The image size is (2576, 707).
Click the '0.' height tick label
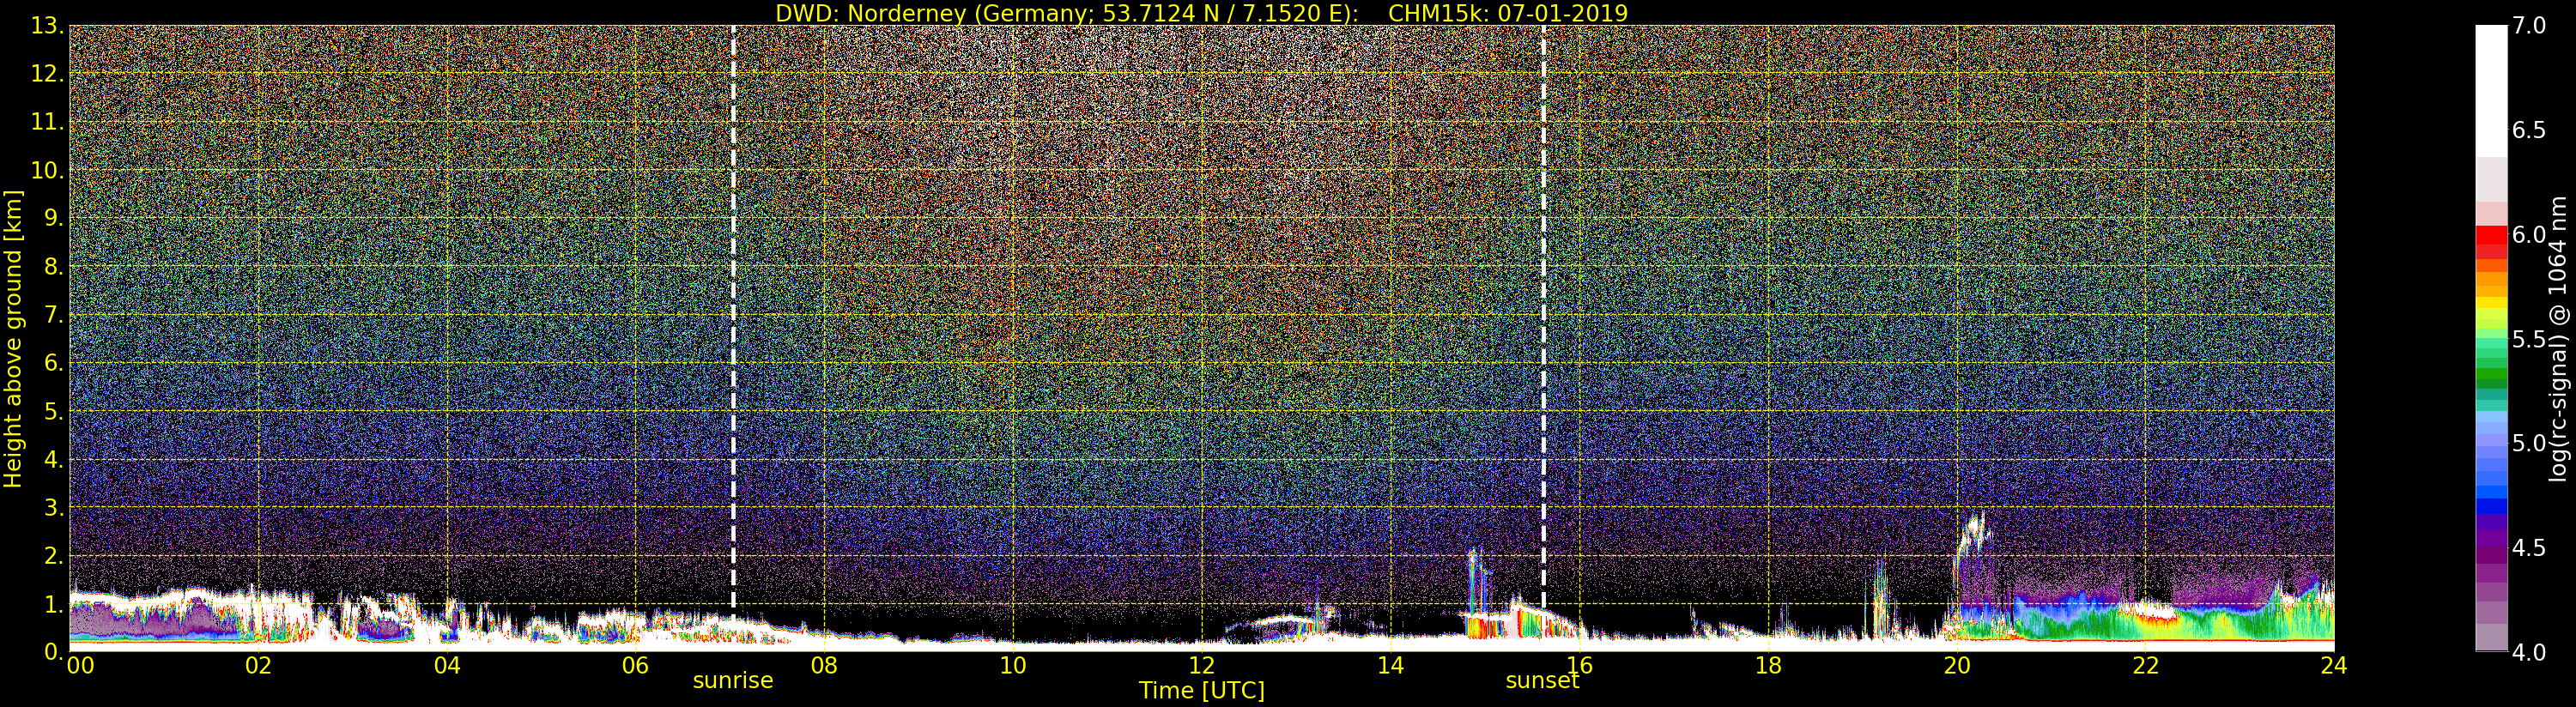54,652
